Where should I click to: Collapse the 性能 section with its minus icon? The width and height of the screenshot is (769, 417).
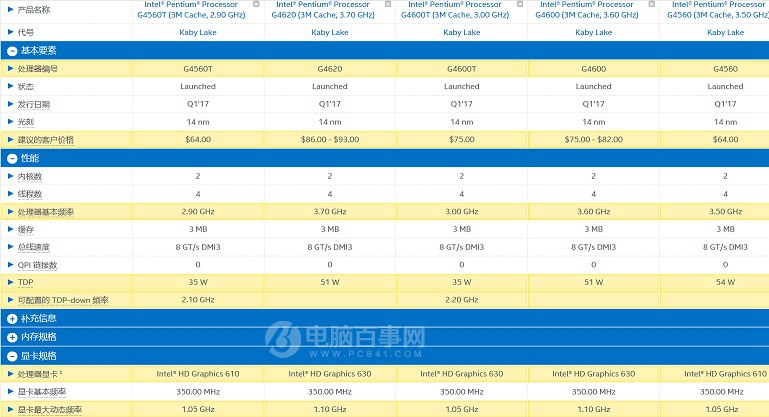(x=12, y=158)
